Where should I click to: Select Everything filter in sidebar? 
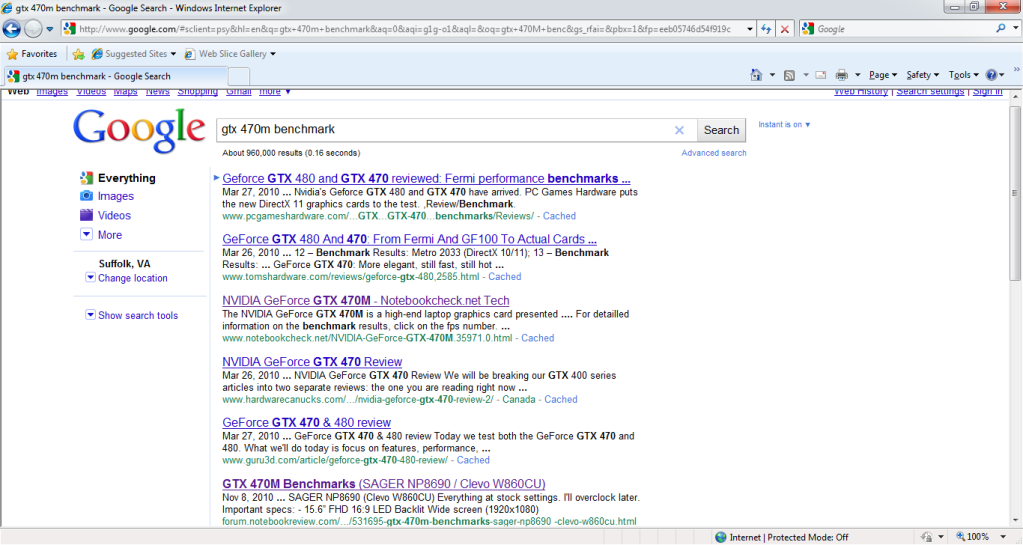coord(127,178)
